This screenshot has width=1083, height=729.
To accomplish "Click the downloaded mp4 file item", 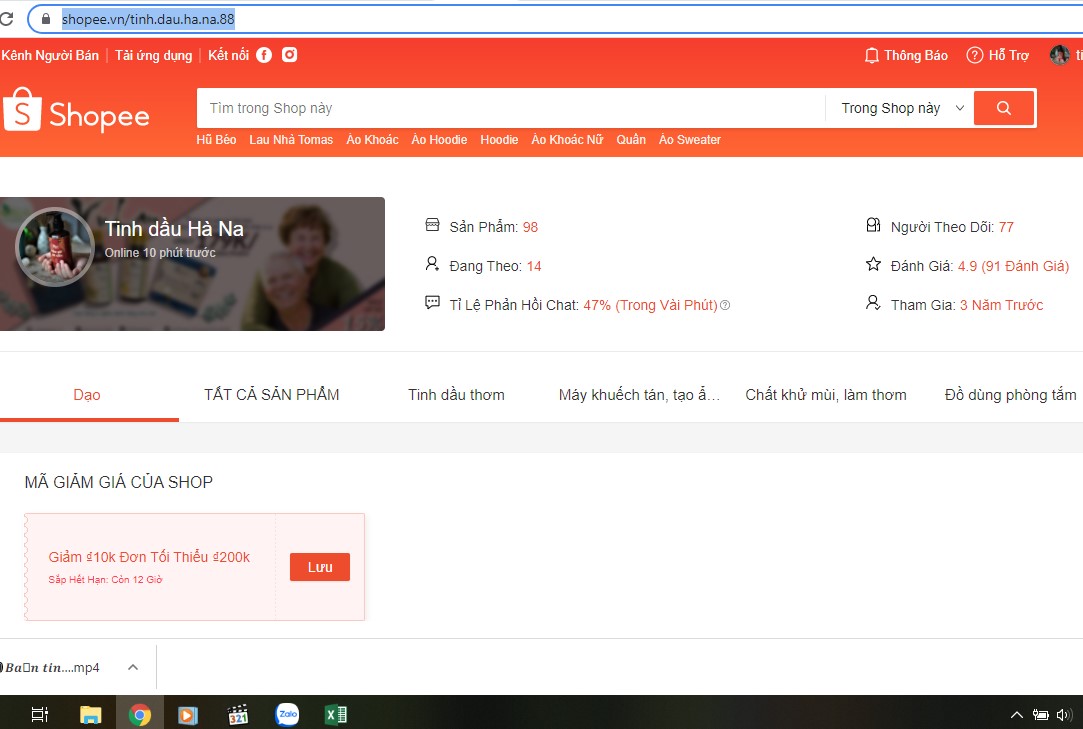I will pyautogui.click(x=52, y=668).
